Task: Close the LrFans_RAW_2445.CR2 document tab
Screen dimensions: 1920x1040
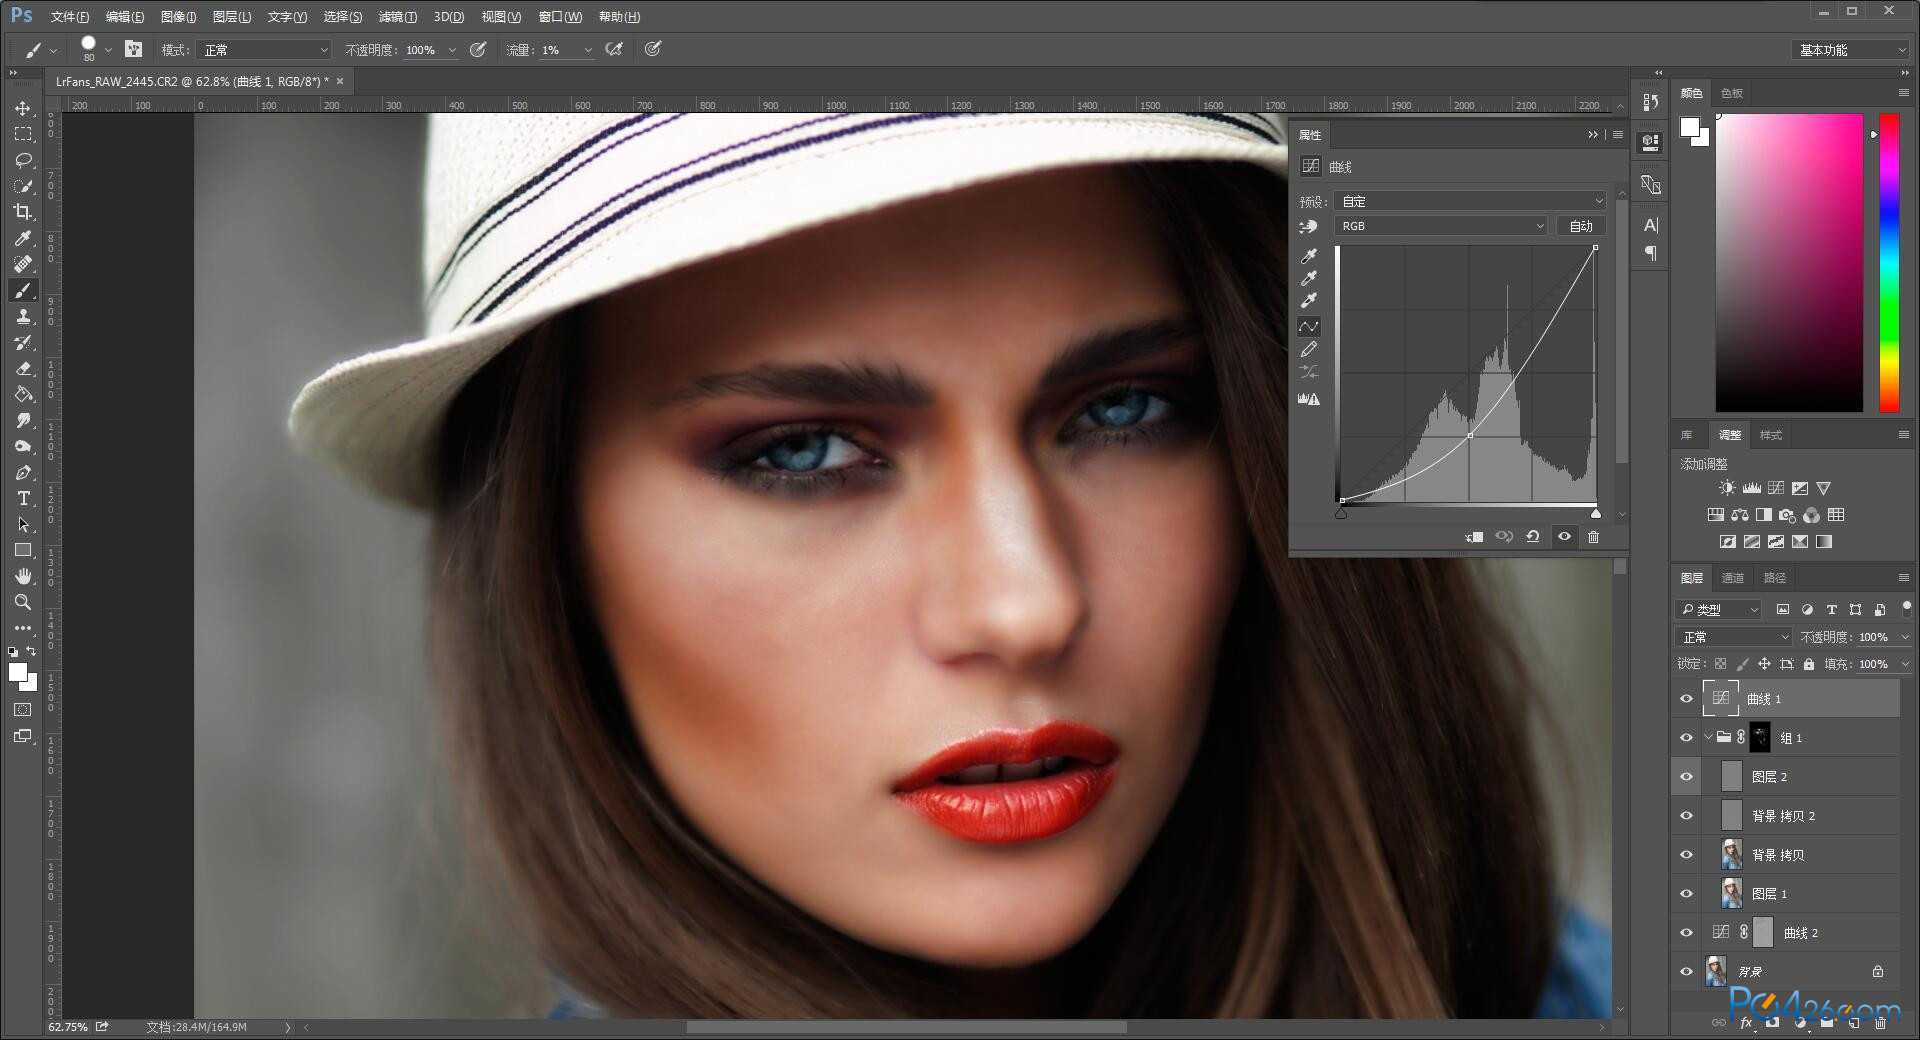Action: click(x=340, y=81)
